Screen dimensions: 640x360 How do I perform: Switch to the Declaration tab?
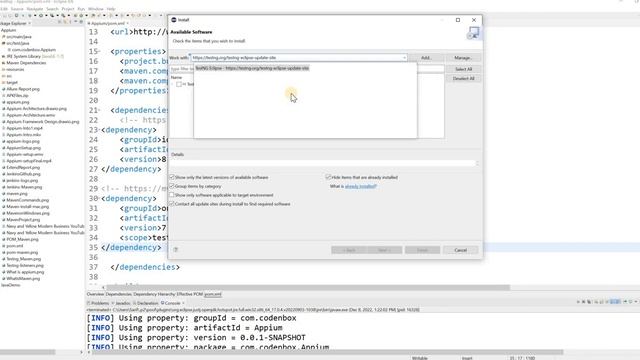pos(146,303)
